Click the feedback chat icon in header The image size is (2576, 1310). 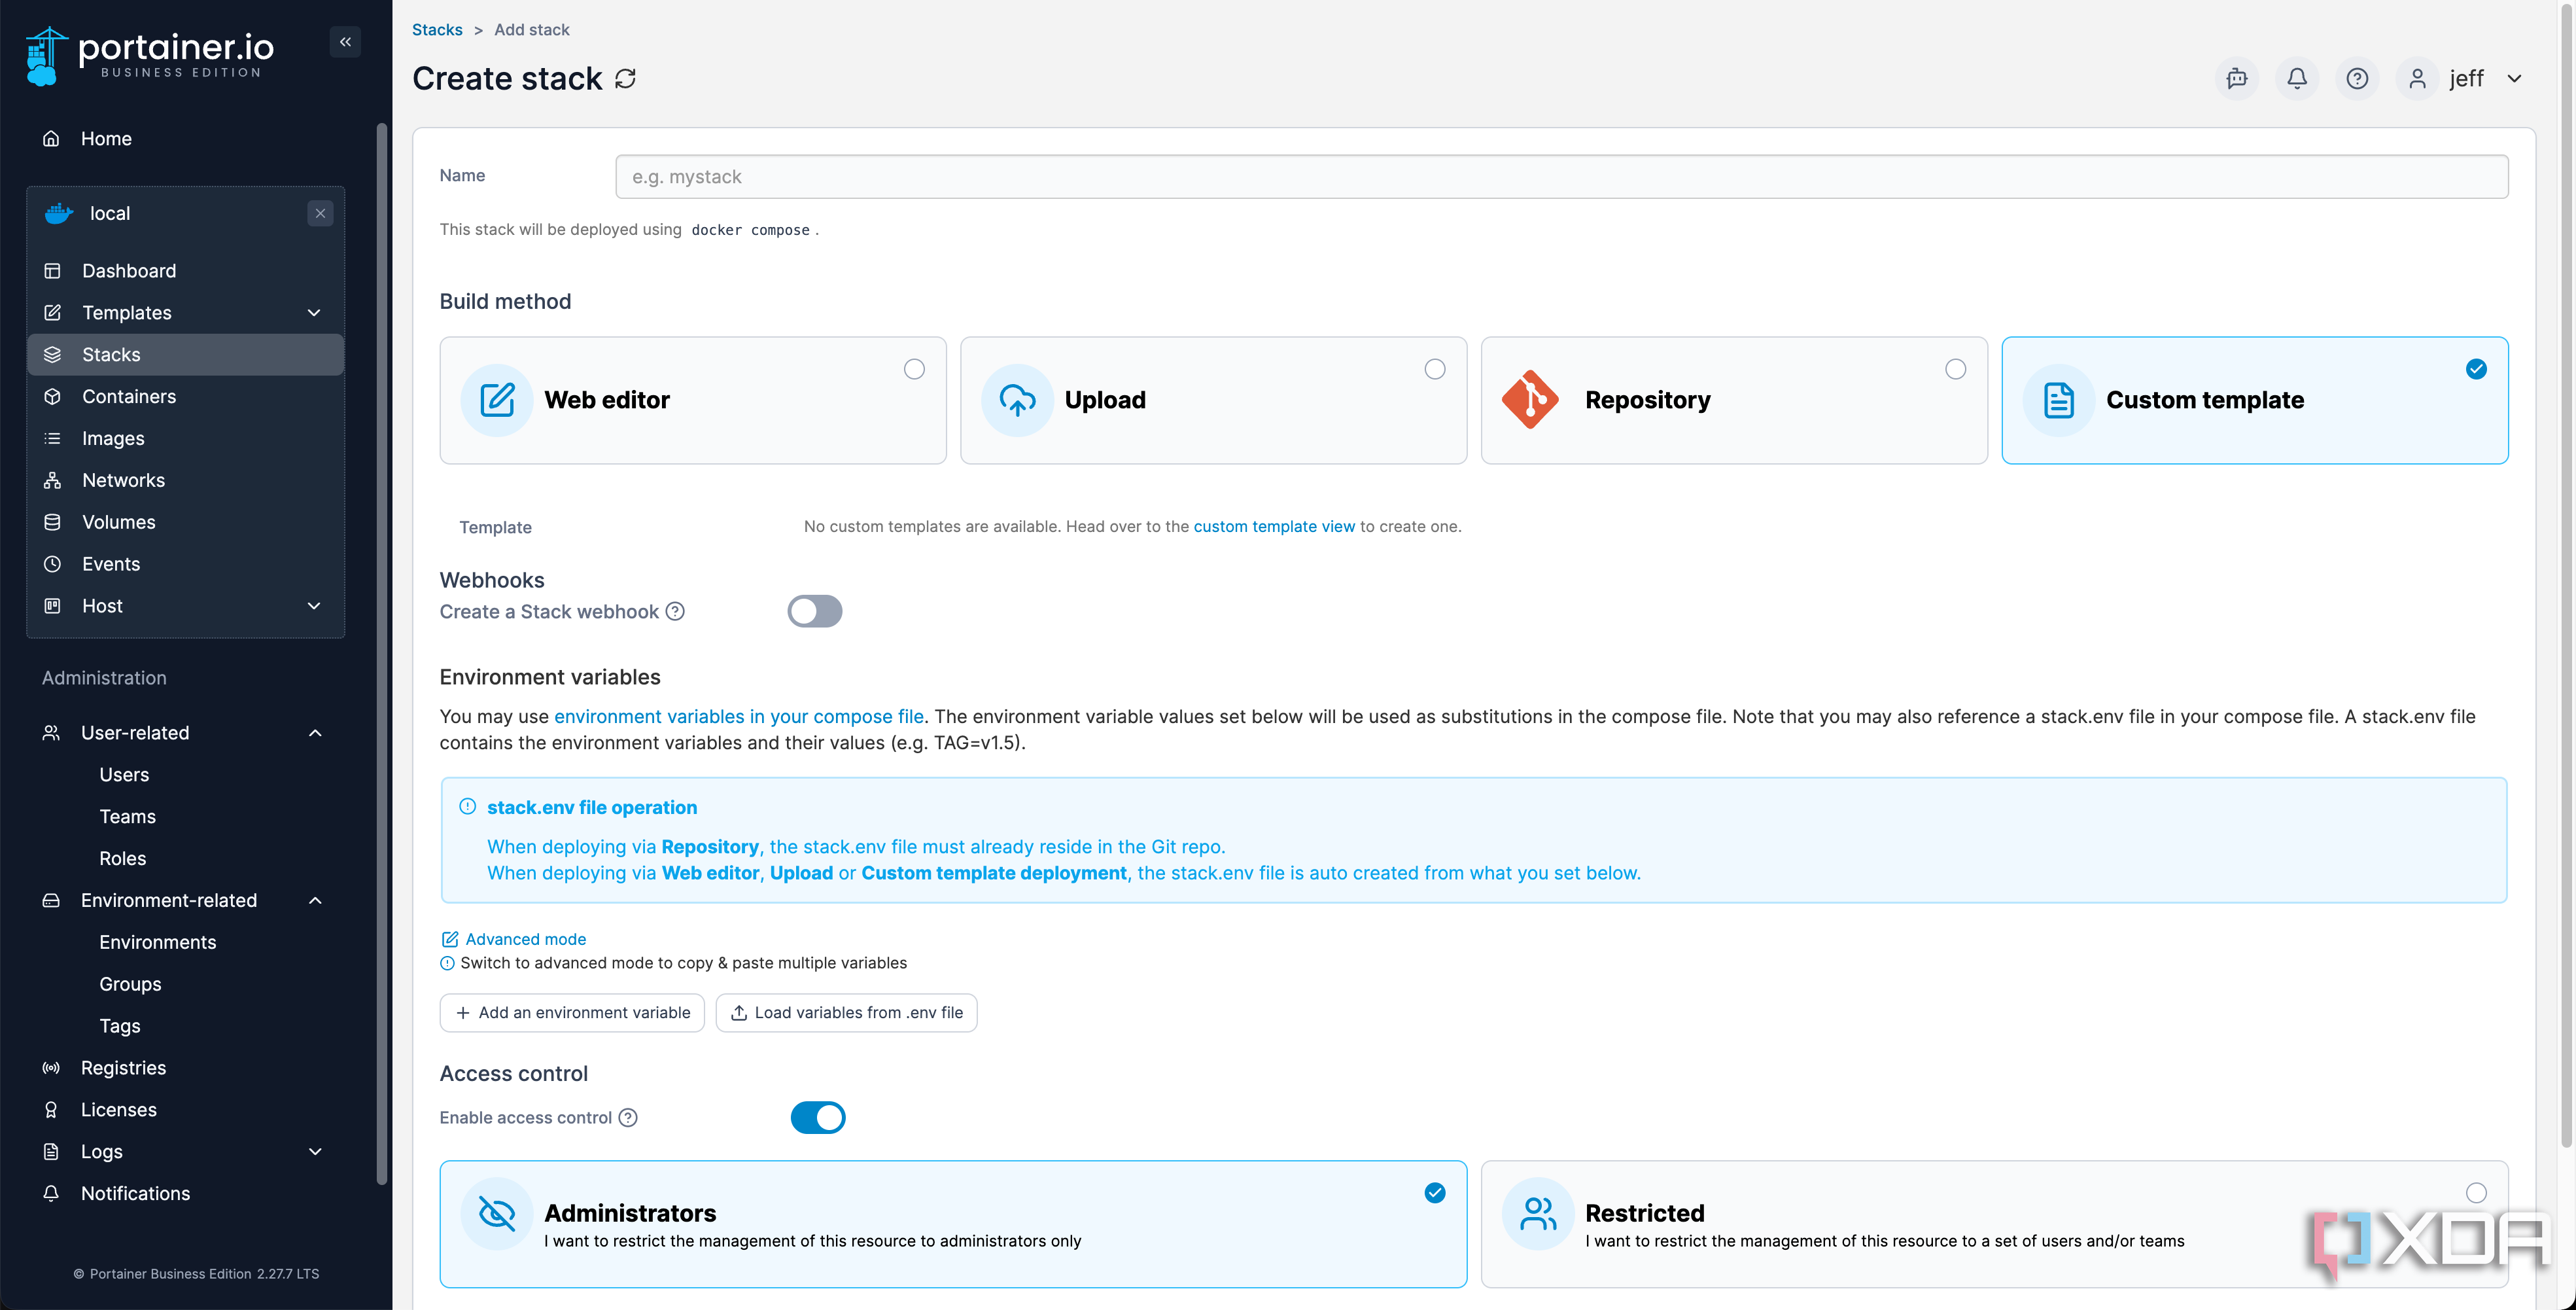click(2236, 78)
